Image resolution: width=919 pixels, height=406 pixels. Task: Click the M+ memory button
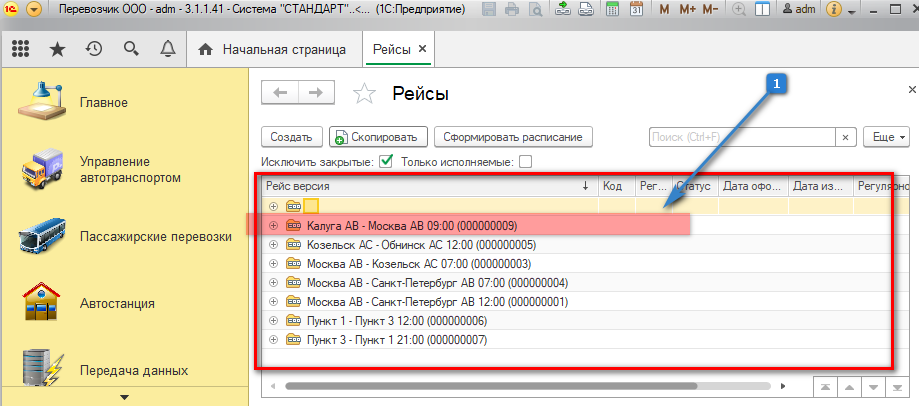pyautogui.click(x=687, y=11)
